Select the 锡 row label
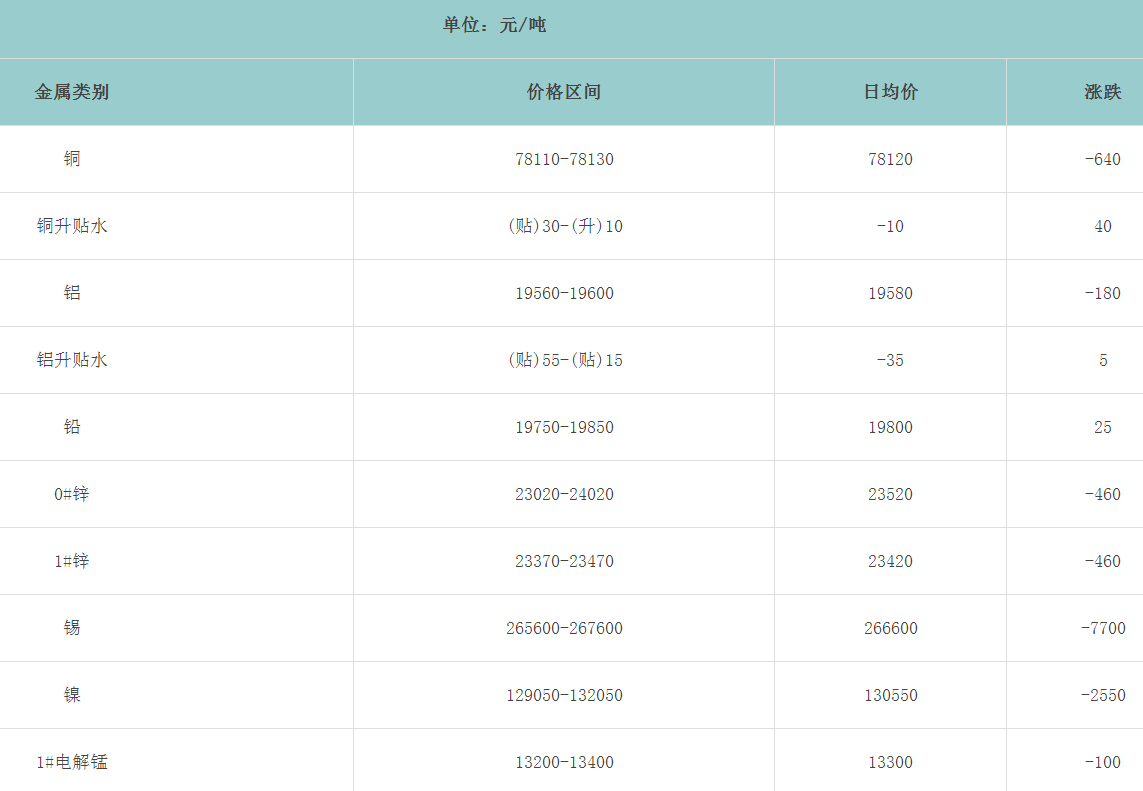 click(72, 628)
